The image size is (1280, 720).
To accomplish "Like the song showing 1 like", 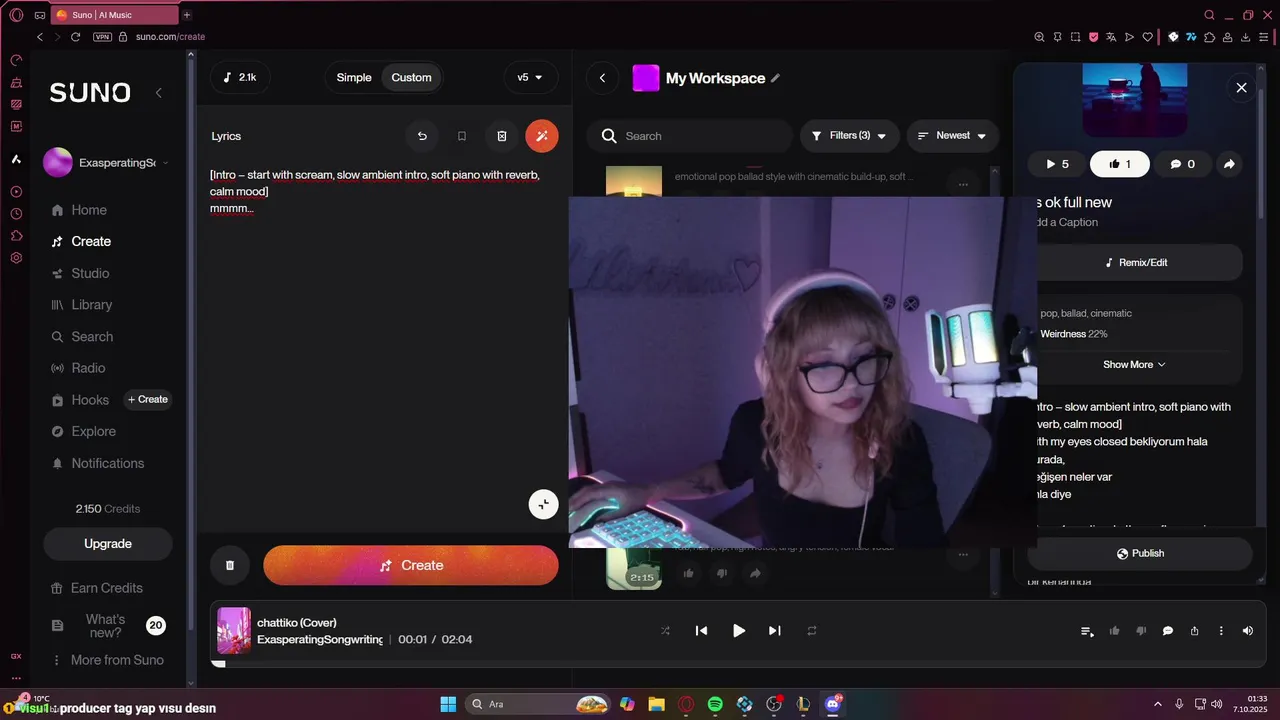I will coord(1119,164).
